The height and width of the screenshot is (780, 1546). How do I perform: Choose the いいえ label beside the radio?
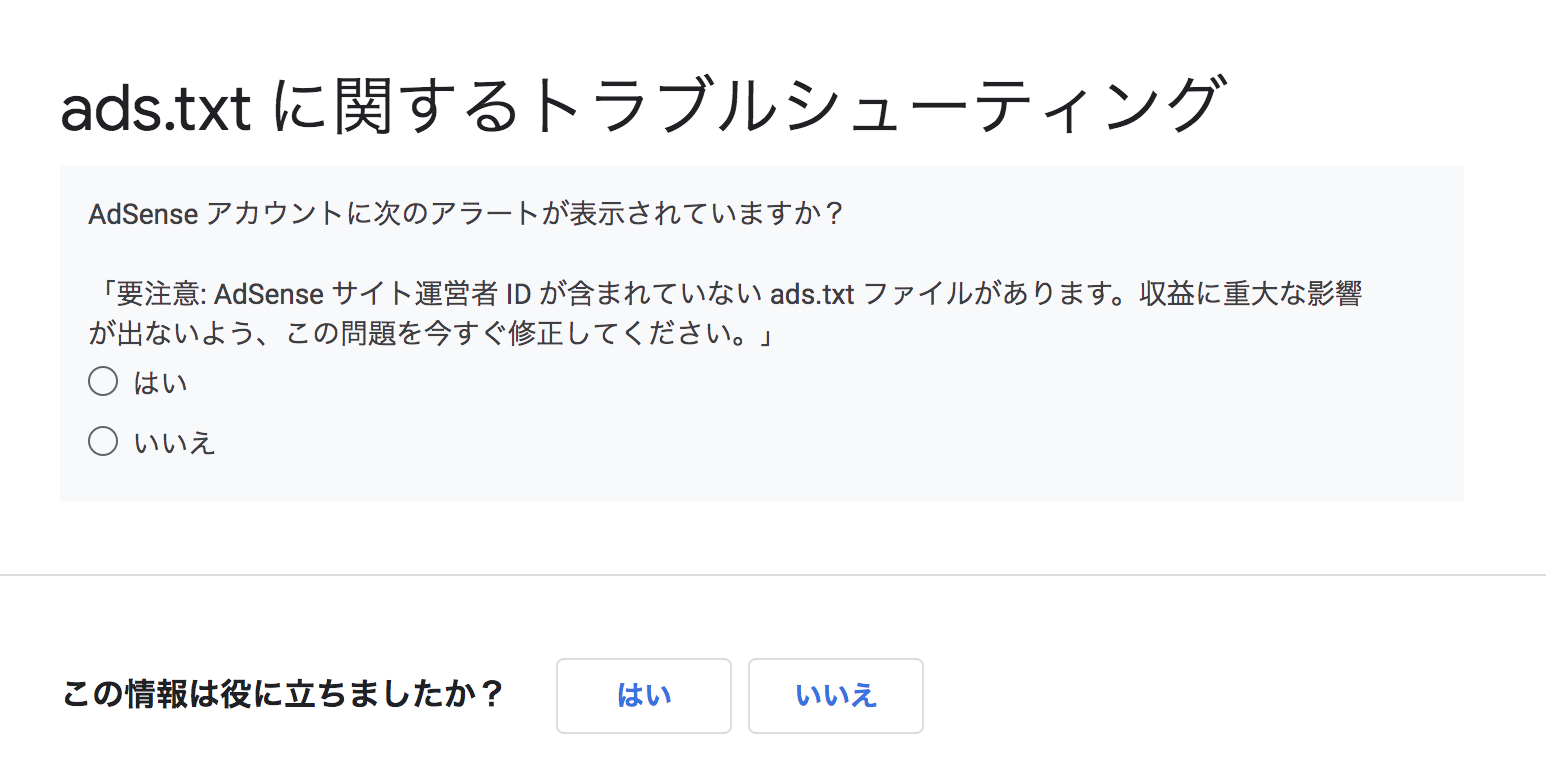tap(174, 442)
